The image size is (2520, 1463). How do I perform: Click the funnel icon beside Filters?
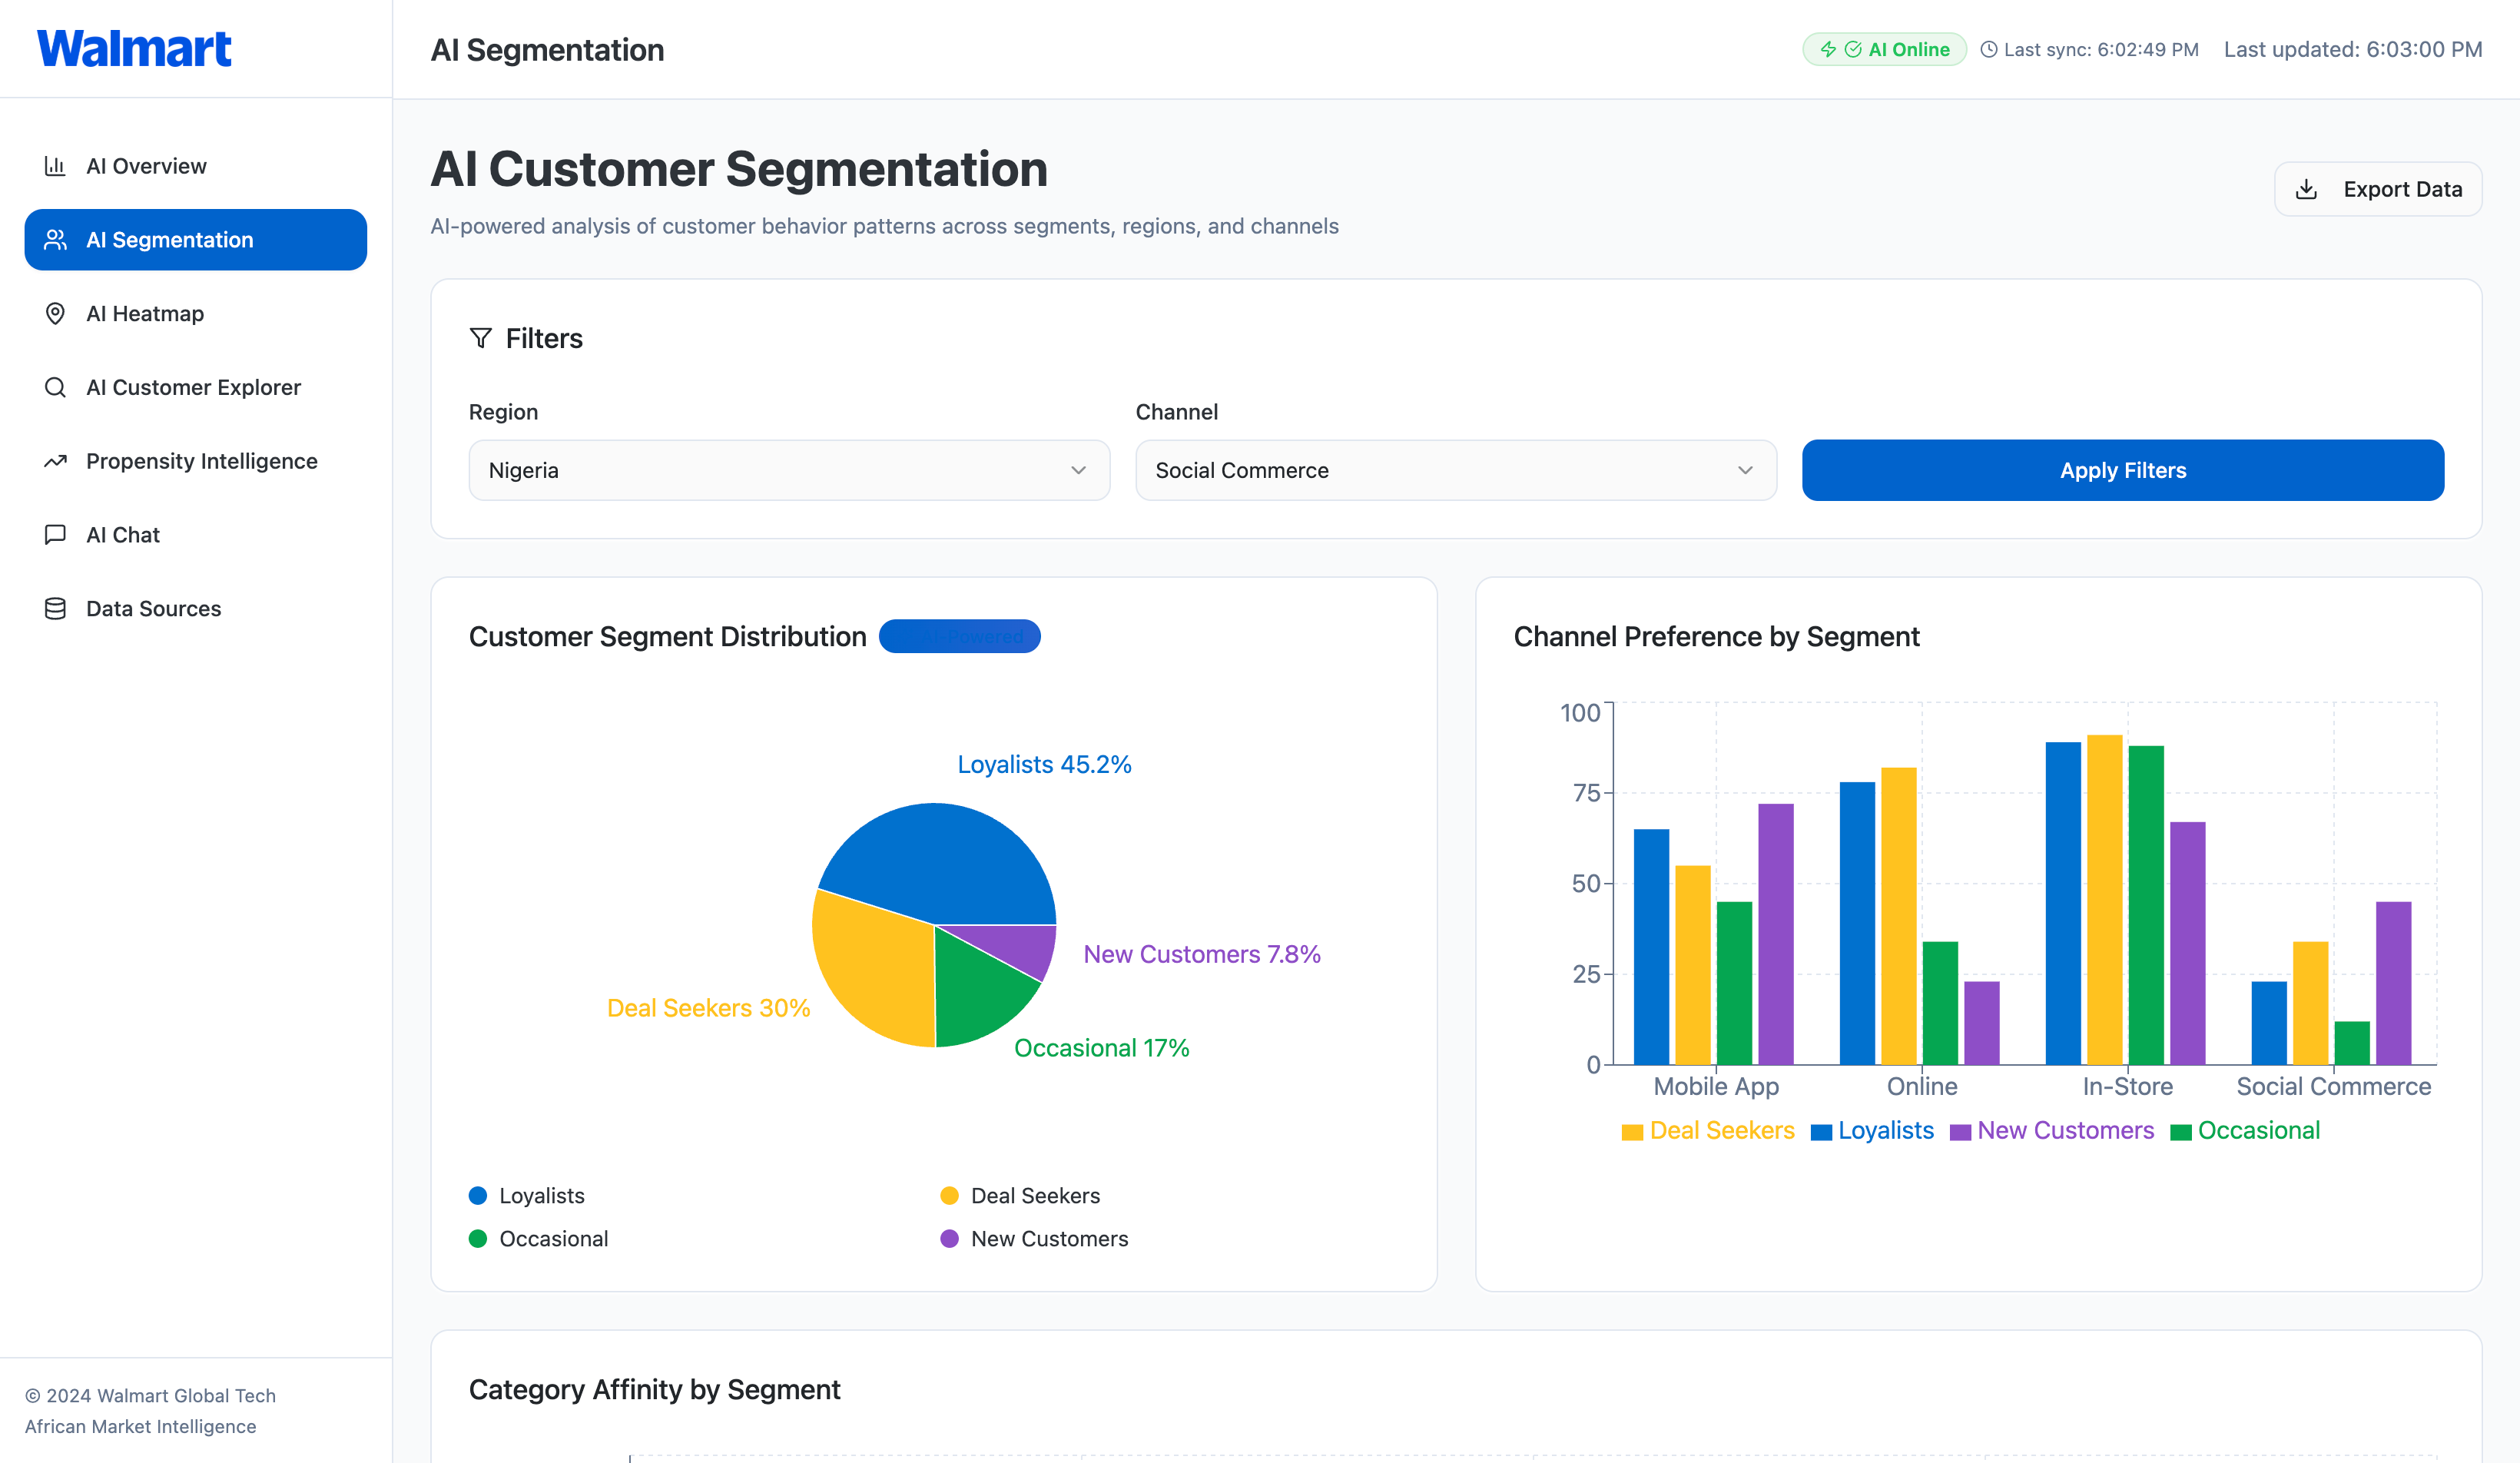[x=481, y=338]
